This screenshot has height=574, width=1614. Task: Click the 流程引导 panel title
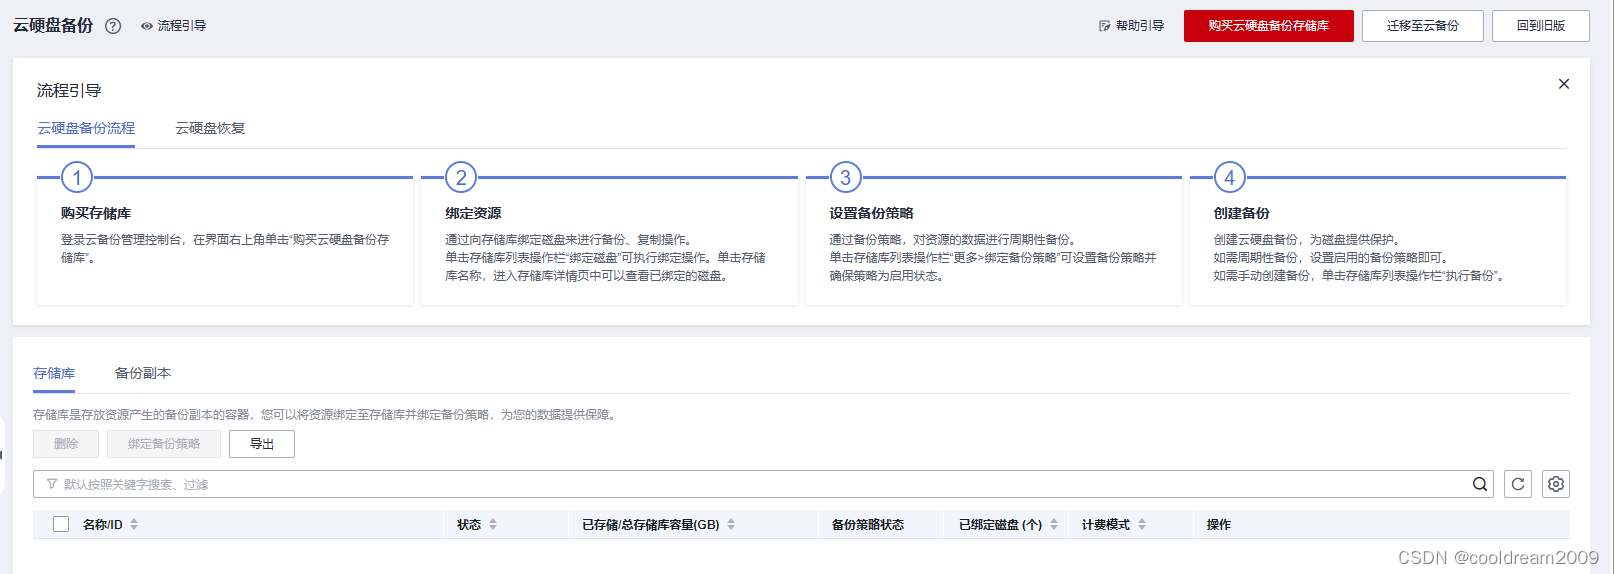69,90
